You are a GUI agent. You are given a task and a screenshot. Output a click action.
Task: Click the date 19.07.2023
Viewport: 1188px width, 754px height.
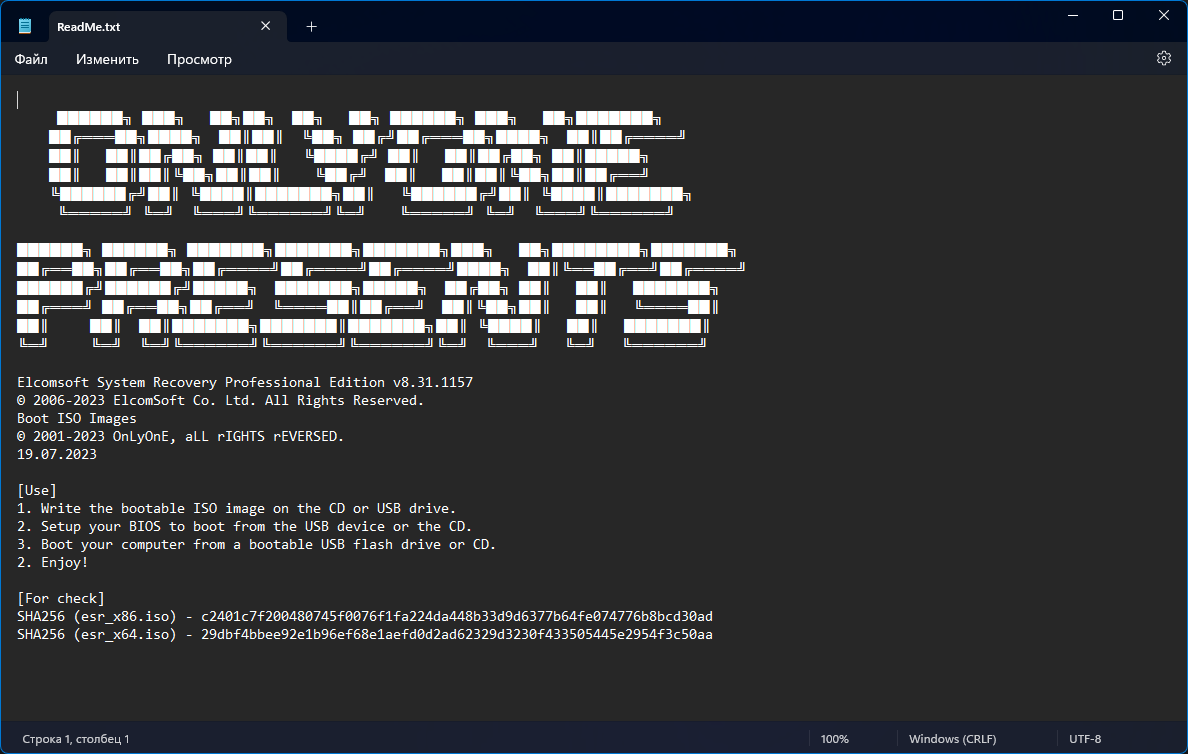pos(57,455)
